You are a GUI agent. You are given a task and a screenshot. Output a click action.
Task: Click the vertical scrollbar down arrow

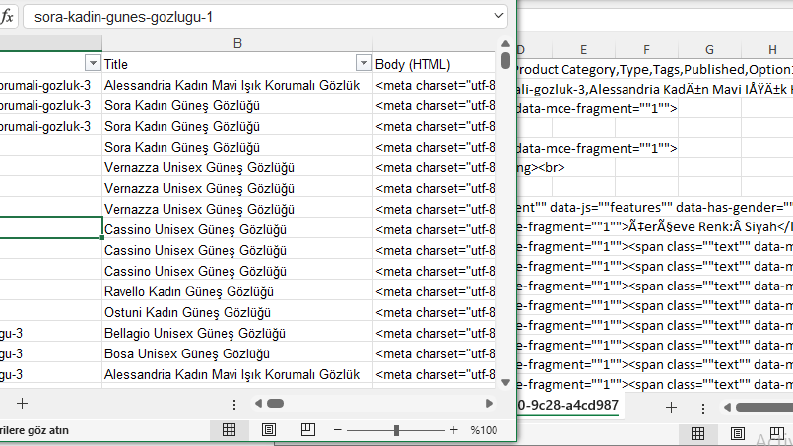tap(505, 383)
